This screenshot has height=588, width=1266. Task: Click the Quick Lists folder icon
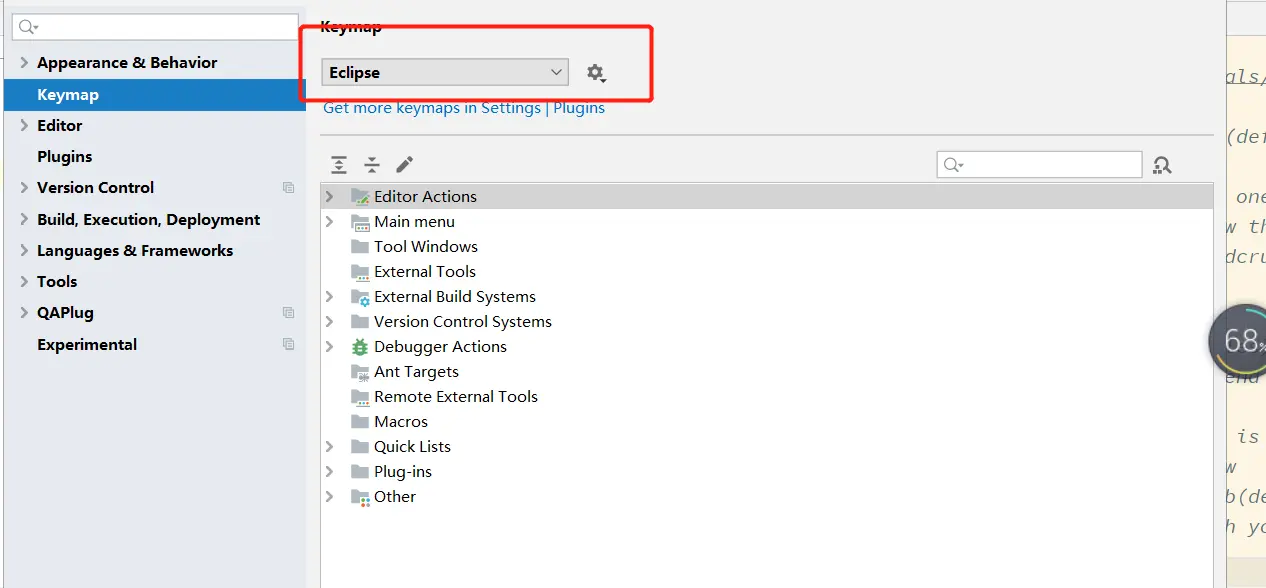pos(360,447)
